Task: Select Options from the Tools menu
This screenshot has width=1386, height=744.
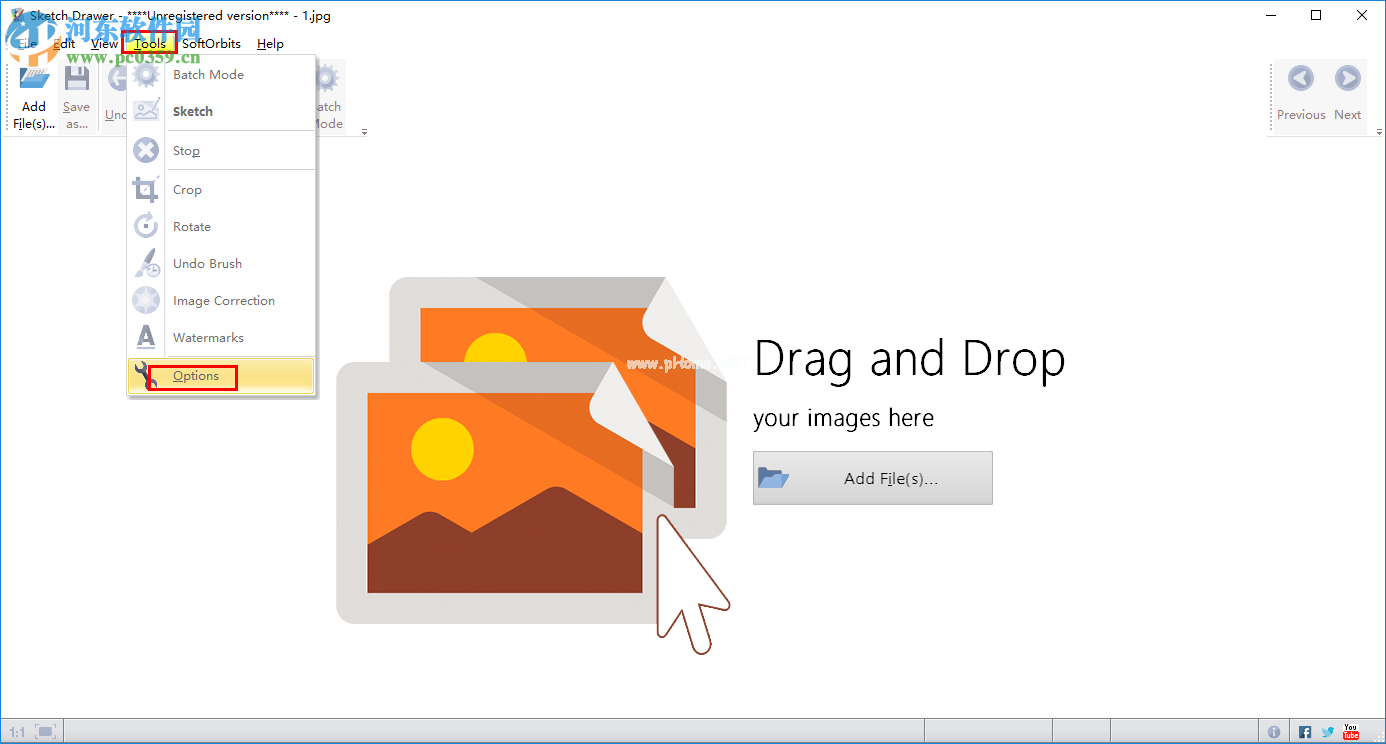Action: click(x=196, y=376)
